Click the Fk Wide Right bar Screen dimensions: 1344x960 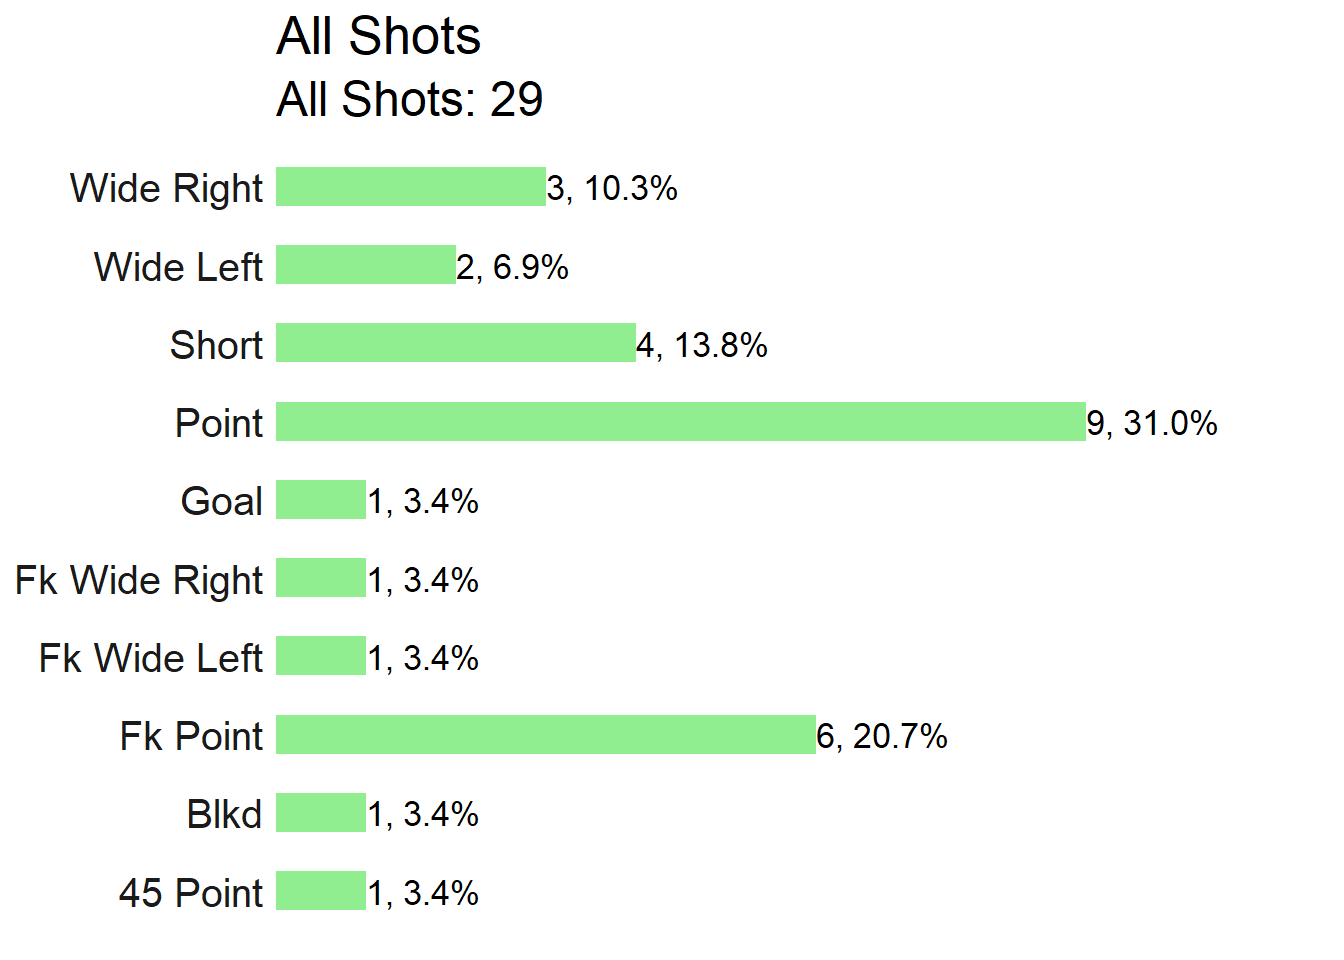pos(321,578)
